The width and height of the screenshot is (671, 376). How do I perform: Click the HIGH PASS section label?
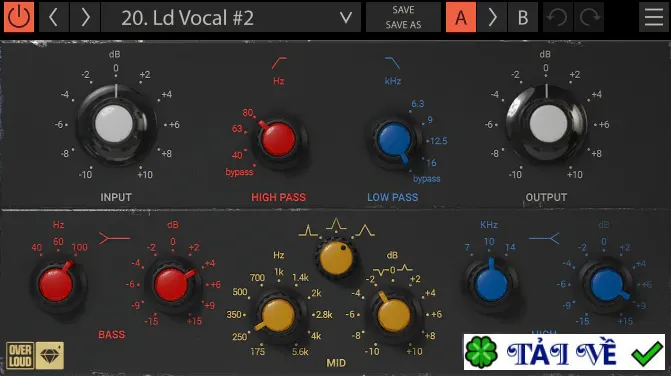(279, 197)
